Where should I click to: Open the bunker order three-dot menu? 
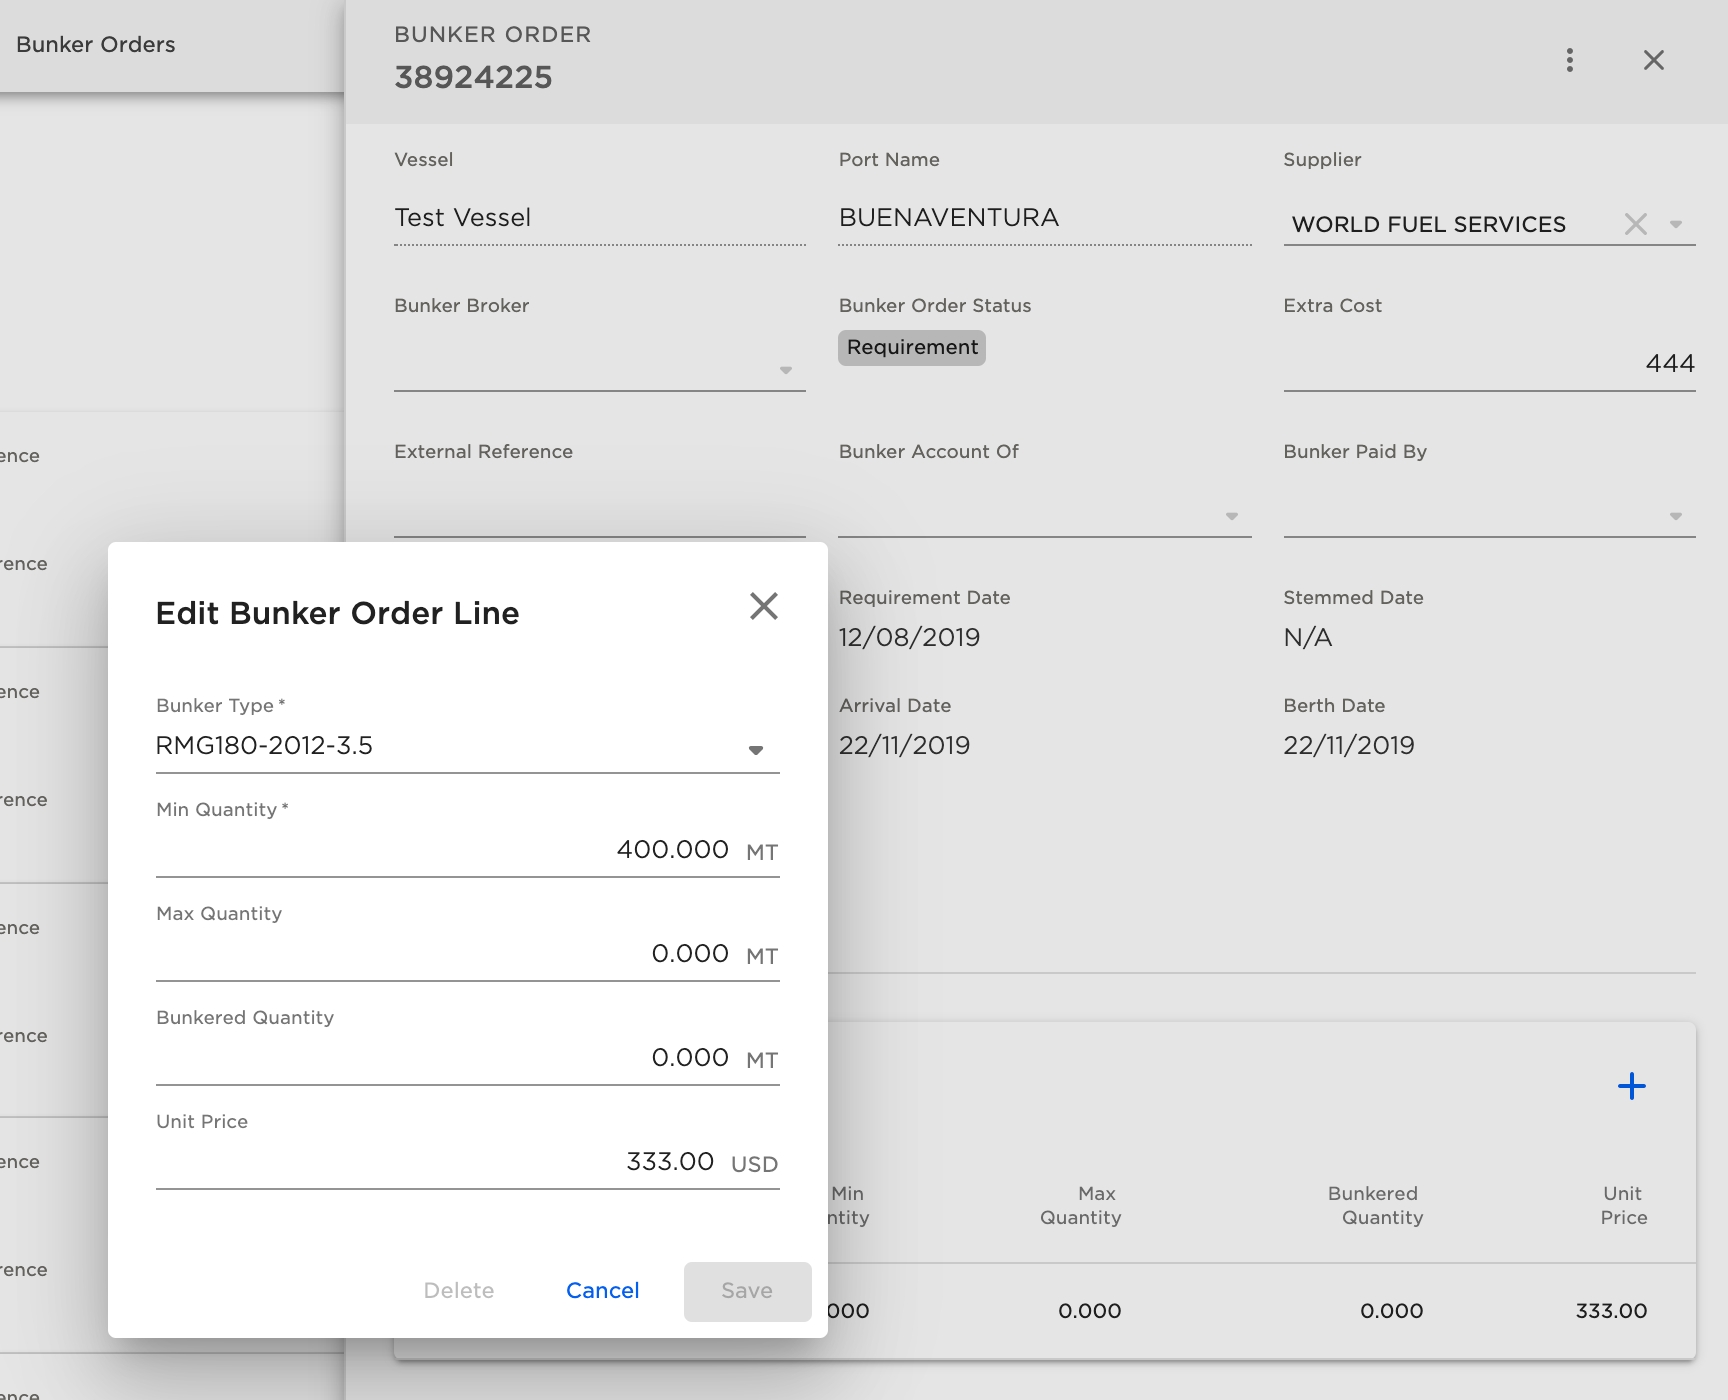coord(1569,60)
